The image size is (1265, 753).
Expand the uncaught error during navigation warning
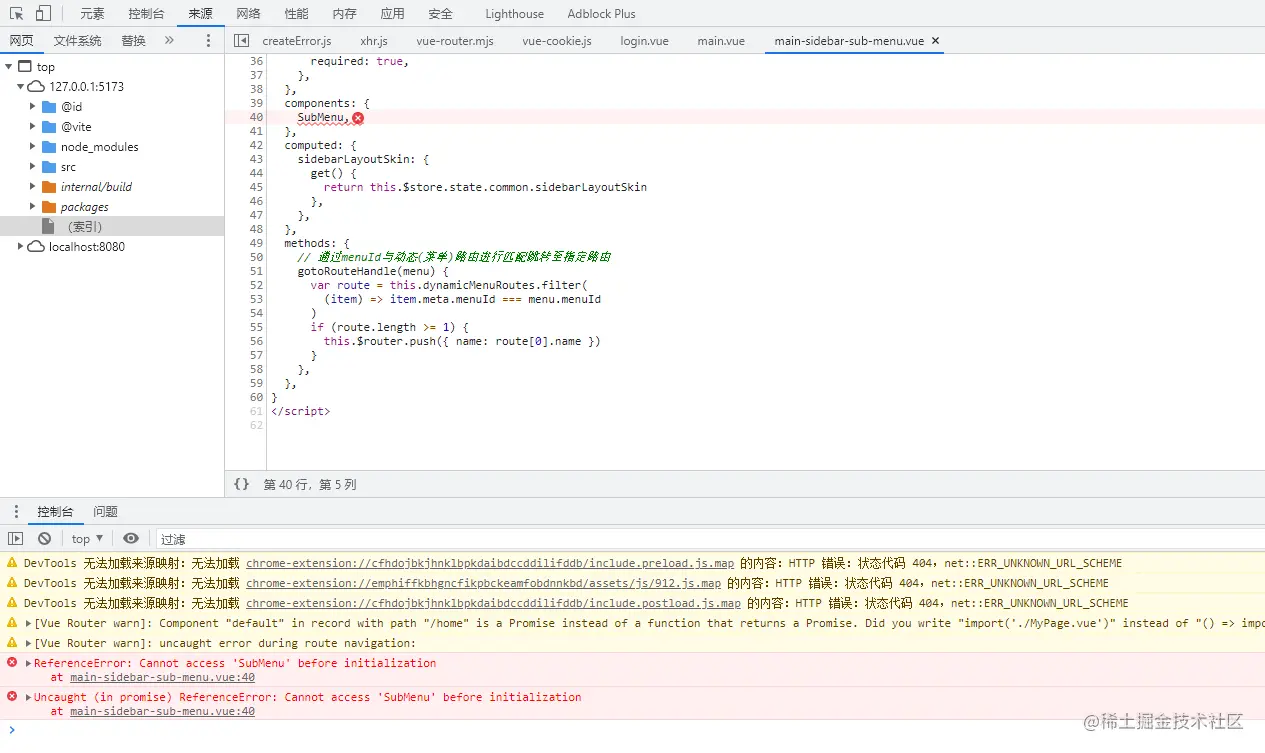tap(28, 643)
